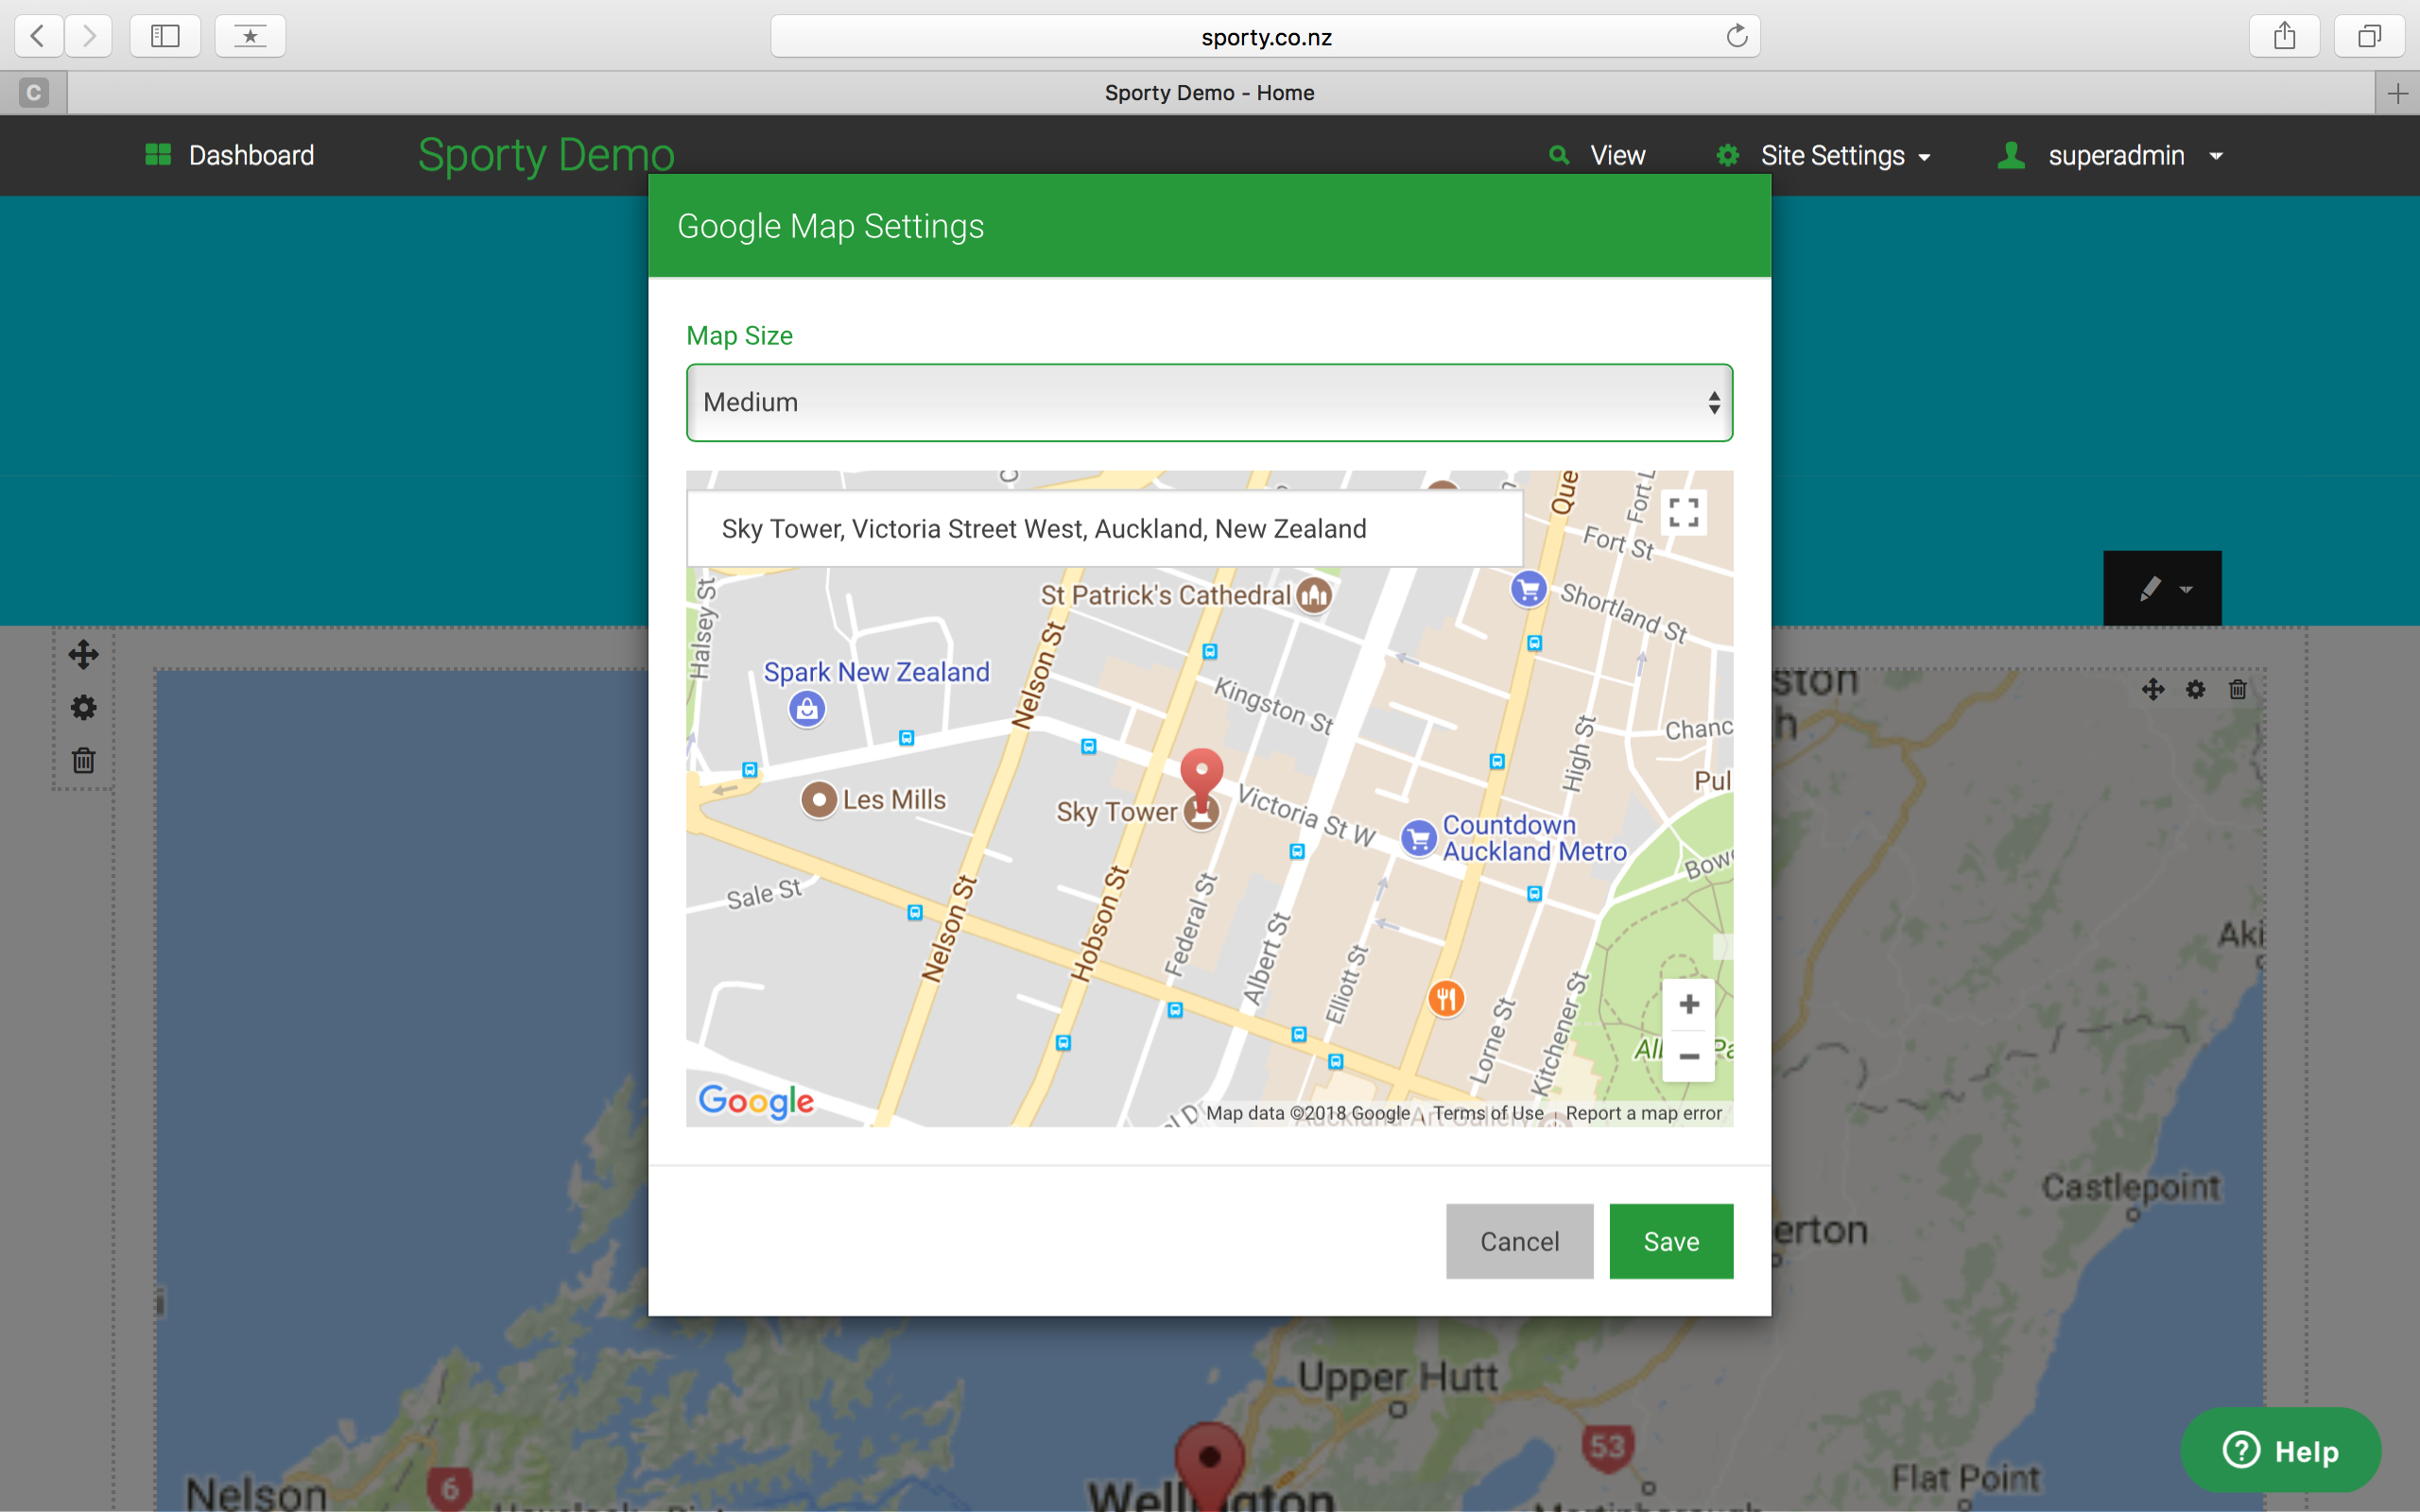The height and width of the screenshot is (1512, 2420).
Task: Click the pencil edit button
Action: point(2149,588)
